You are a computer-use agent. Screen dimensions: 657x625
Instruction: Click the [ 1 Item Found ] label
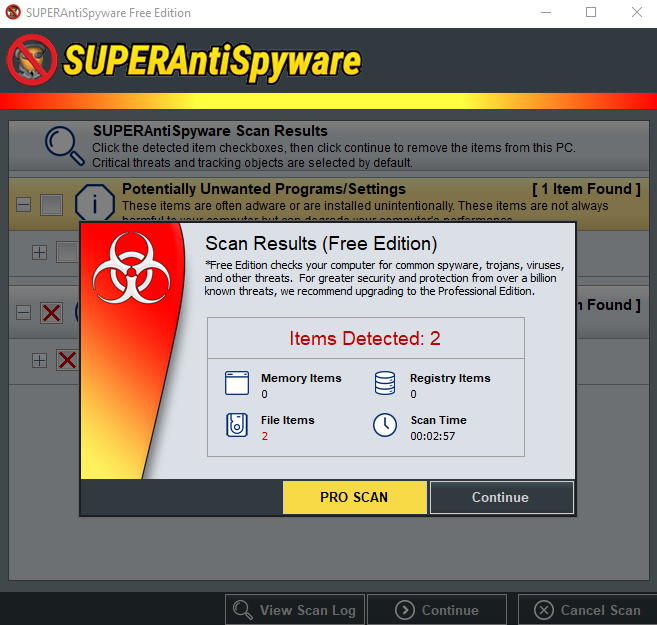[x=586, y=189]
